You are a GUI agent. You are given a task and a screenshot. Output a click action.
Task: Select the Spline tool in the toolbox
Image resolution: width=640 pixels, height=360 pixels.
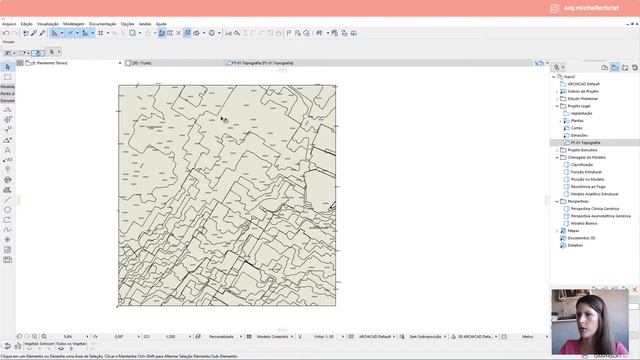tap(7, 230)
